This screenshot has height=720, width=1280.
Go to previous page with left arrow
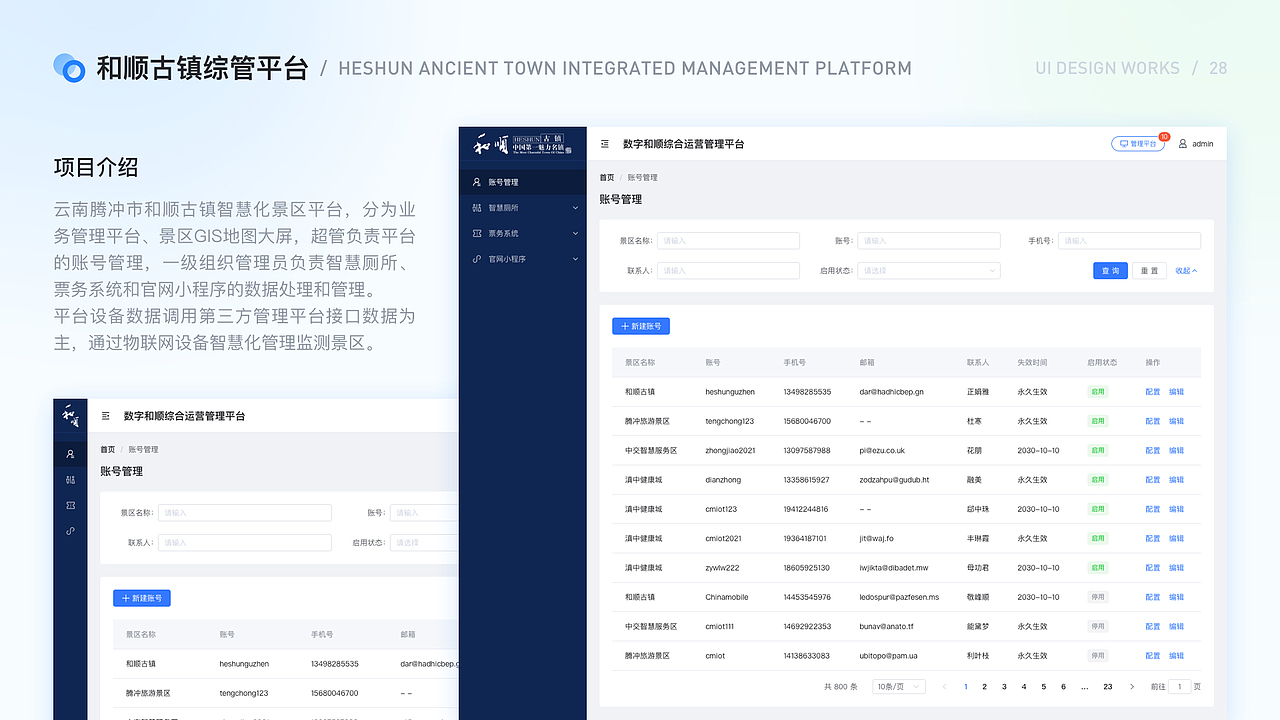tap(945, 687)
